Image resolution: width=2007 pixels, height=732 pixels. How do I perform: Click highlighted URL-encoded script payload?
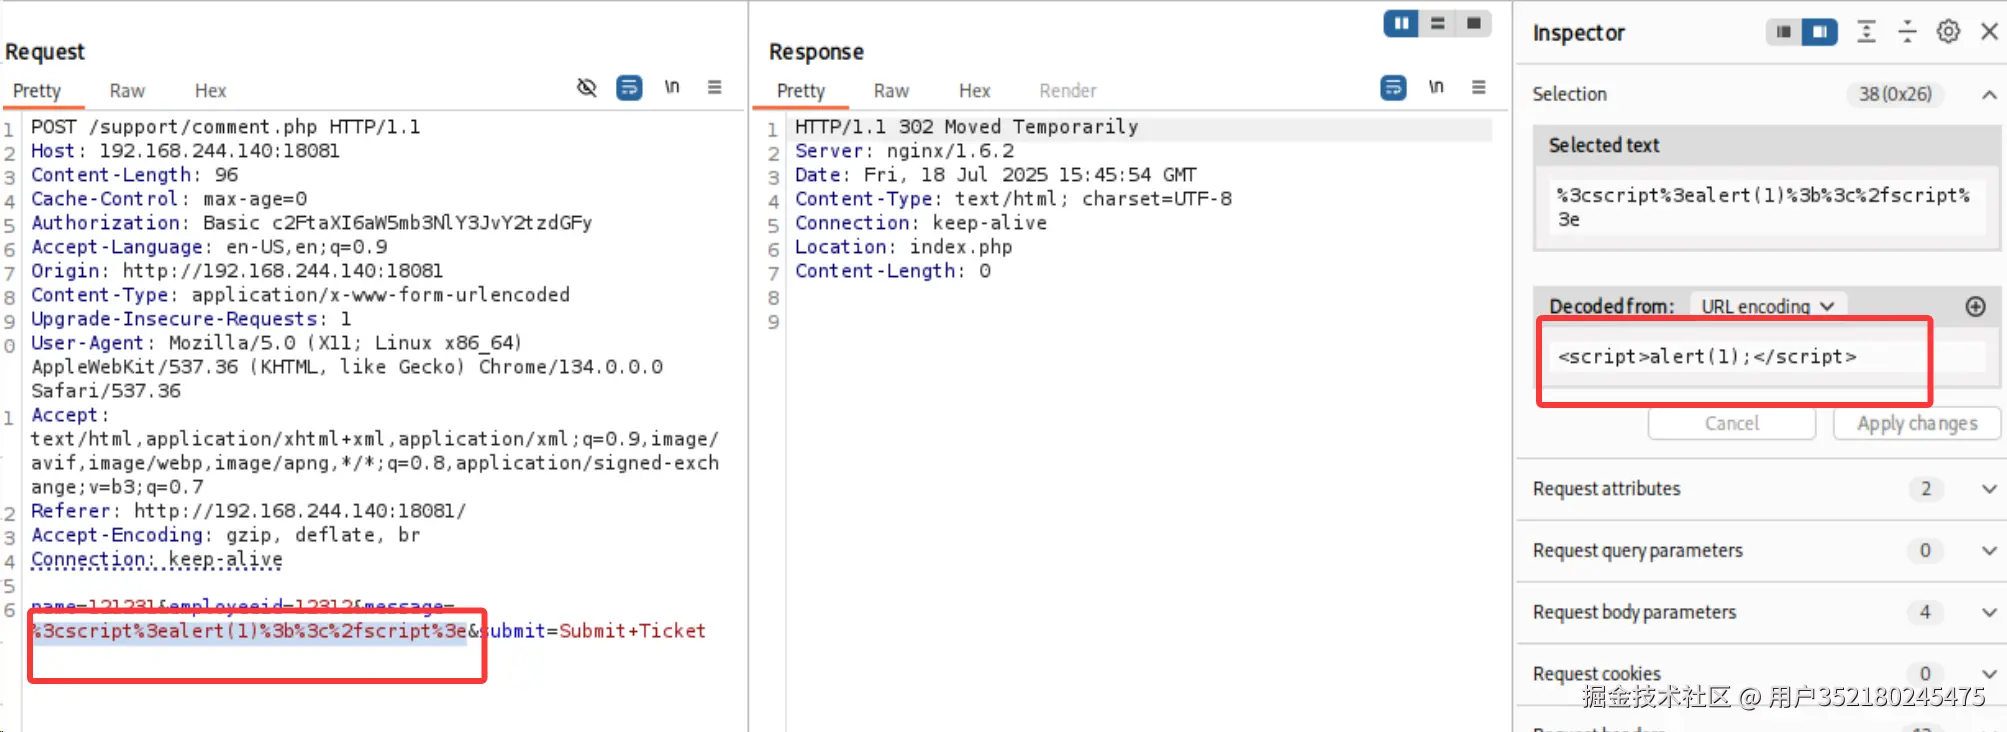pos(250,631)
